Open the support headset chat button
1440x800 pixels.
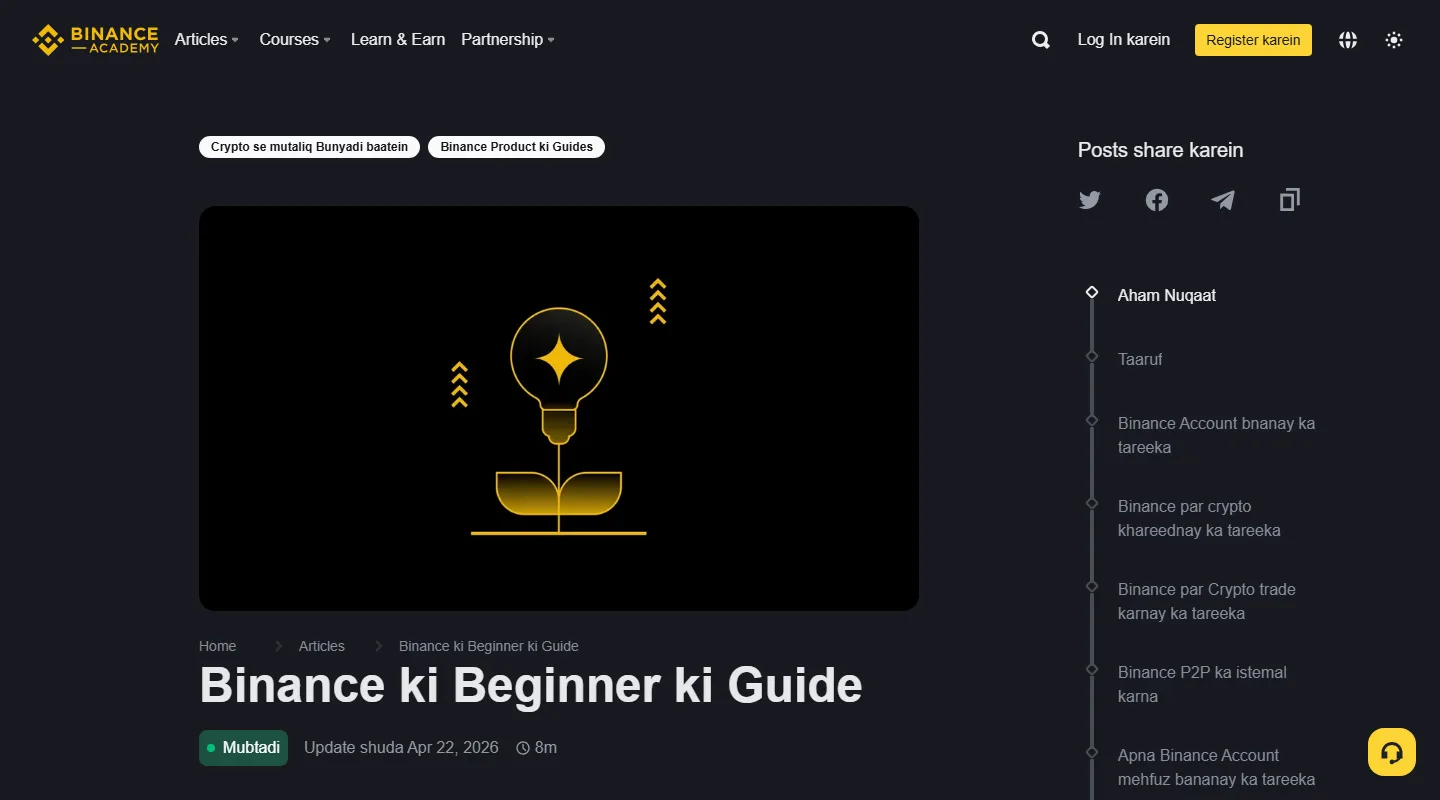tap(1392, 752)
